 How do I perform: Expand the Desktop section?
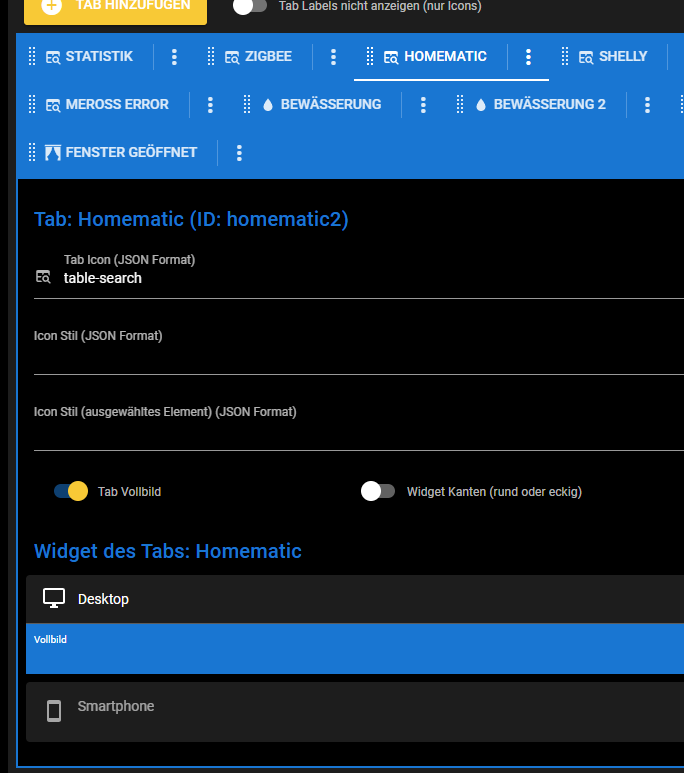[355, 598]
